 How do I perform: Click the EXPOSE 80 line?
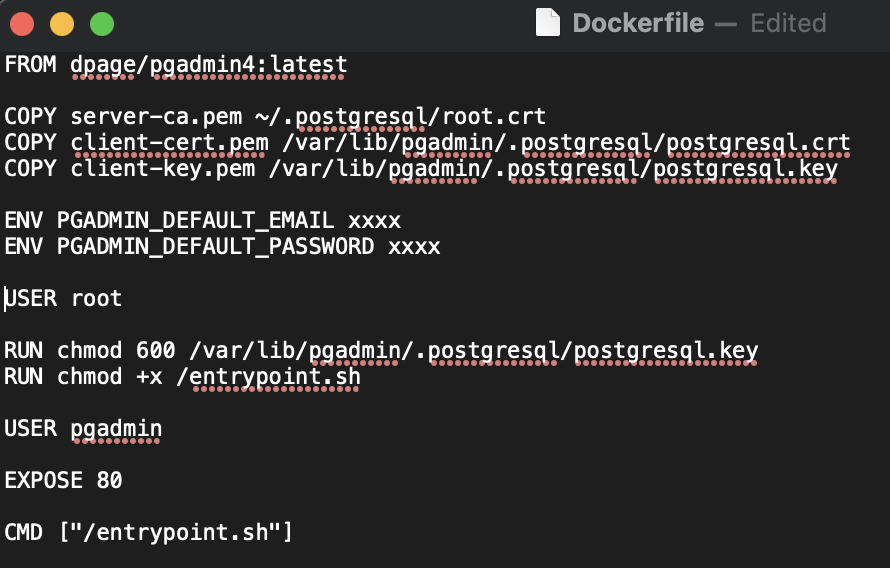pyautogui.click(x=63, y=481)
